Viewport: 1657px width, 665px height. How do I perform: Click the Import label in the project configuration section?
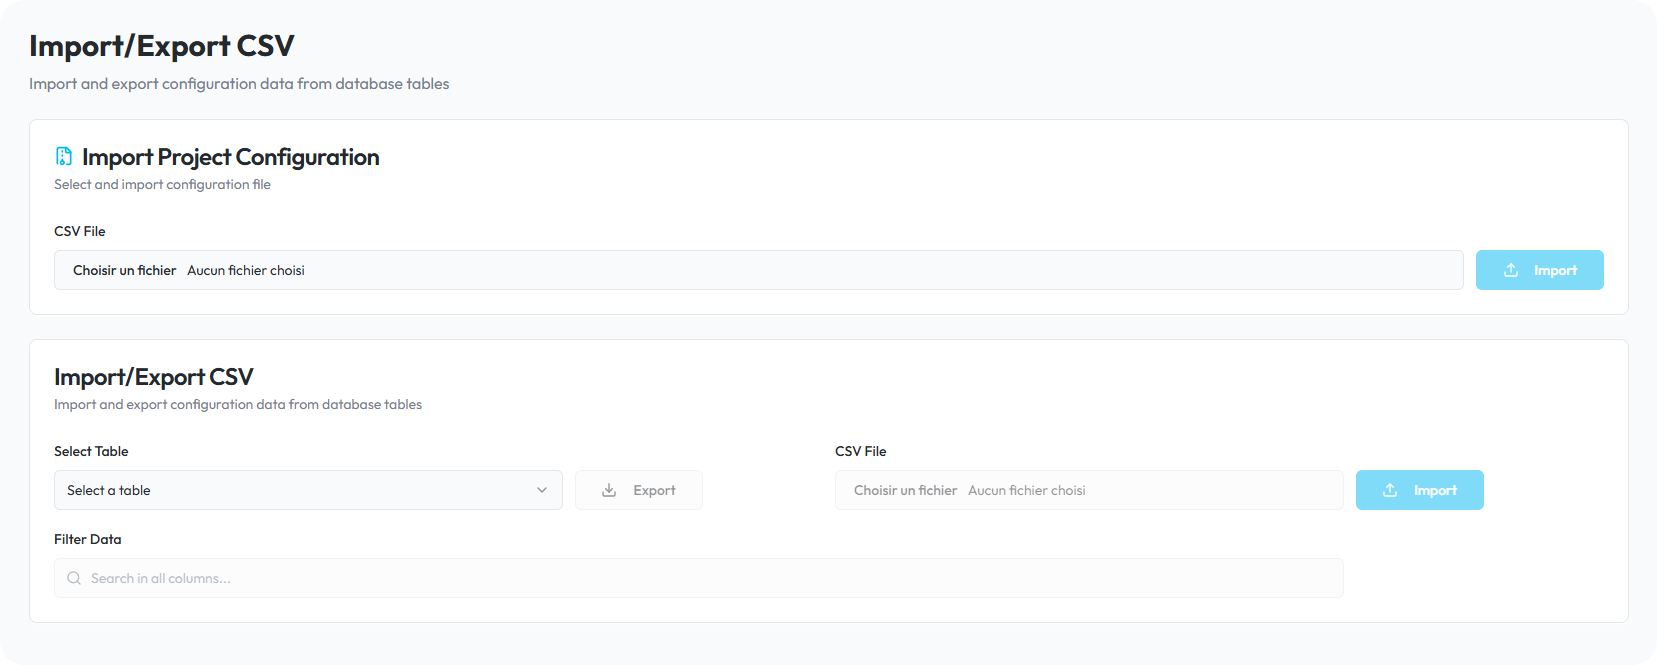(x=1555, y=270)
